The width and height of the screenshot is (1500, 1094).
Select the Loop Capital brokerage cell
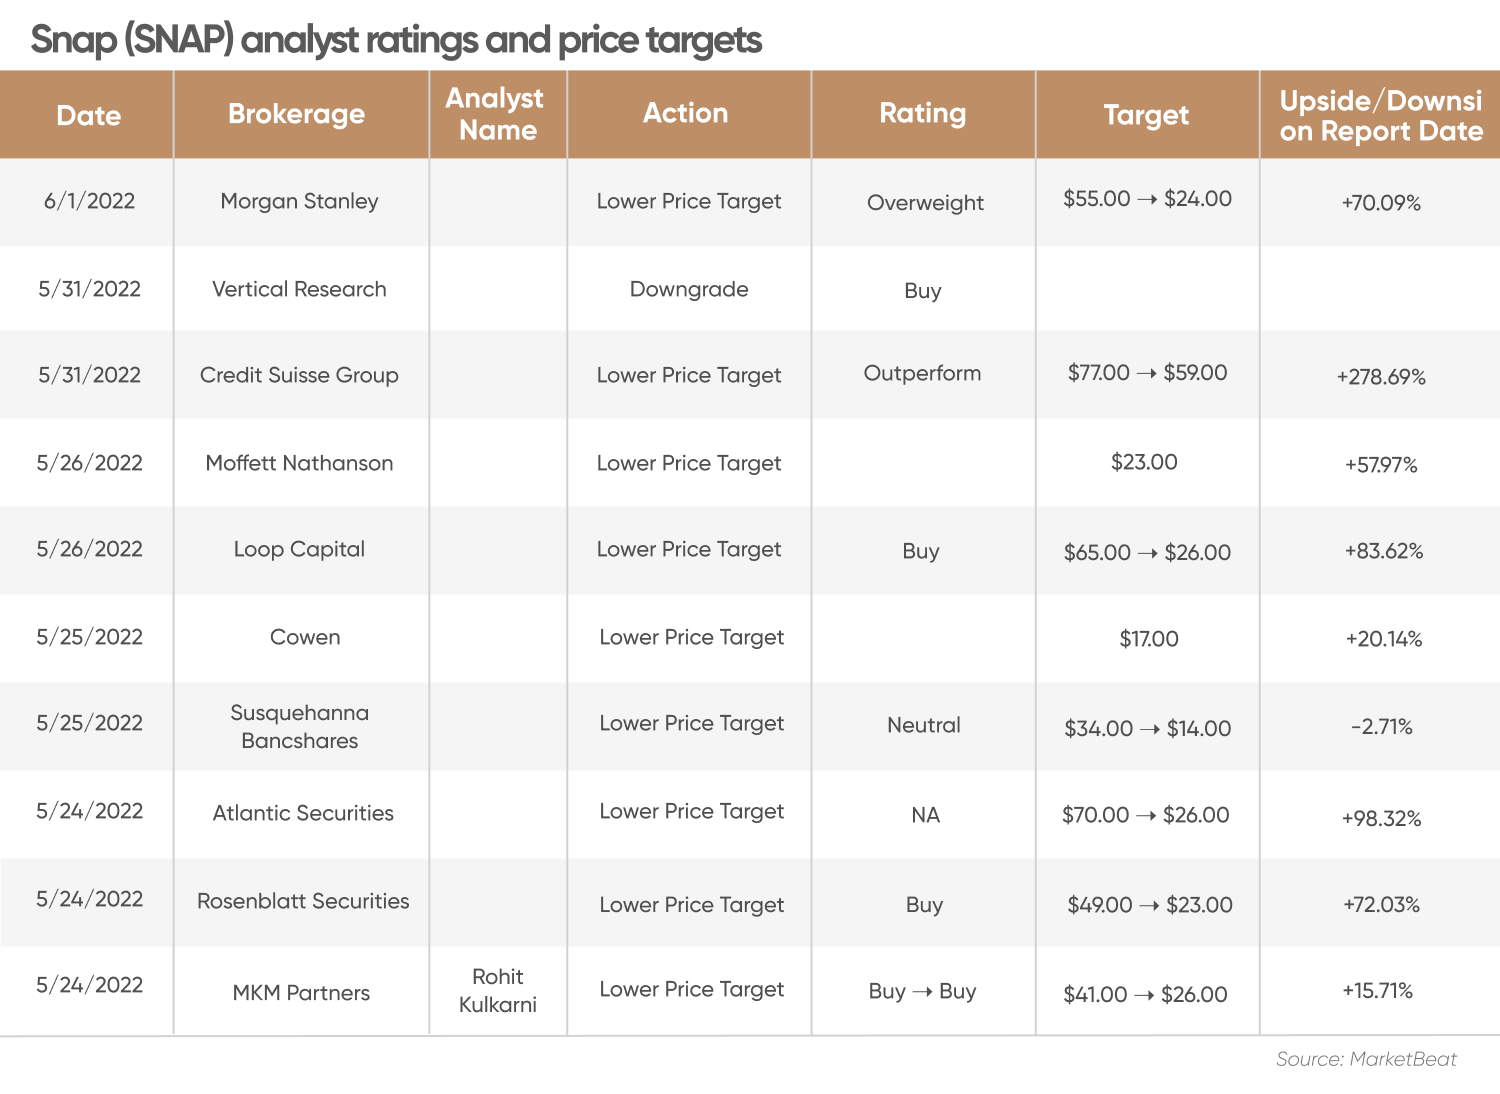(299, 549)
